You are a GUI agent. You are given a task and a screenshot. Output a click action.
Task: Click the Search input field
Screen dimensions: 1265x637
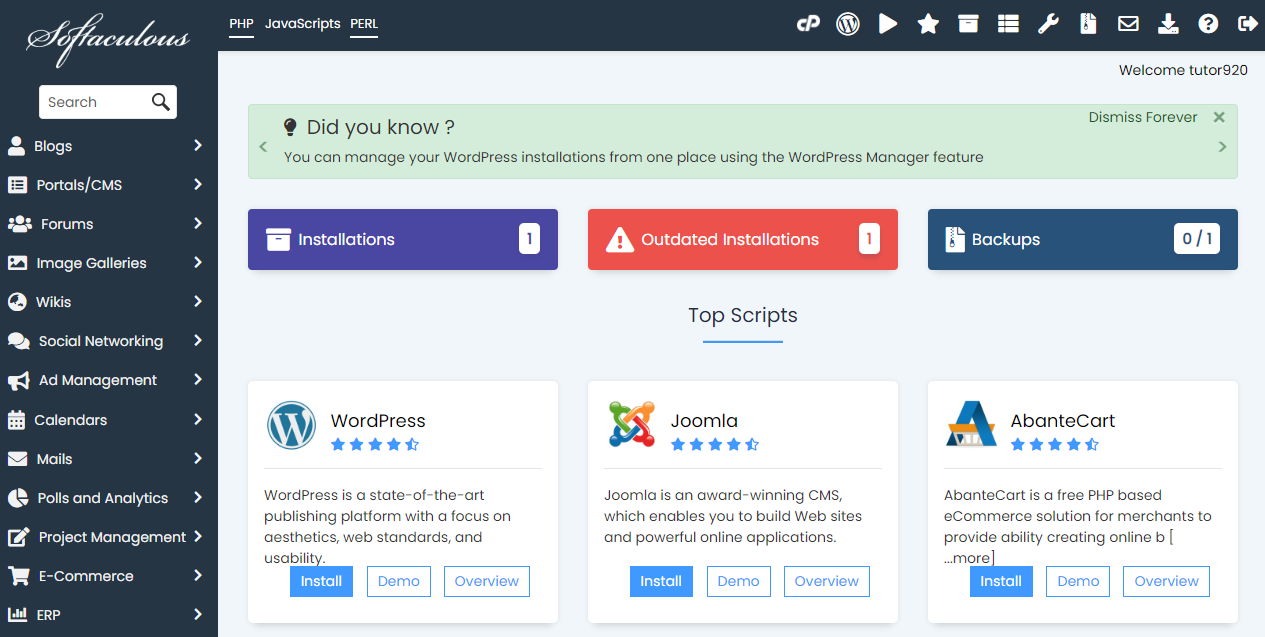click(95, 102)
